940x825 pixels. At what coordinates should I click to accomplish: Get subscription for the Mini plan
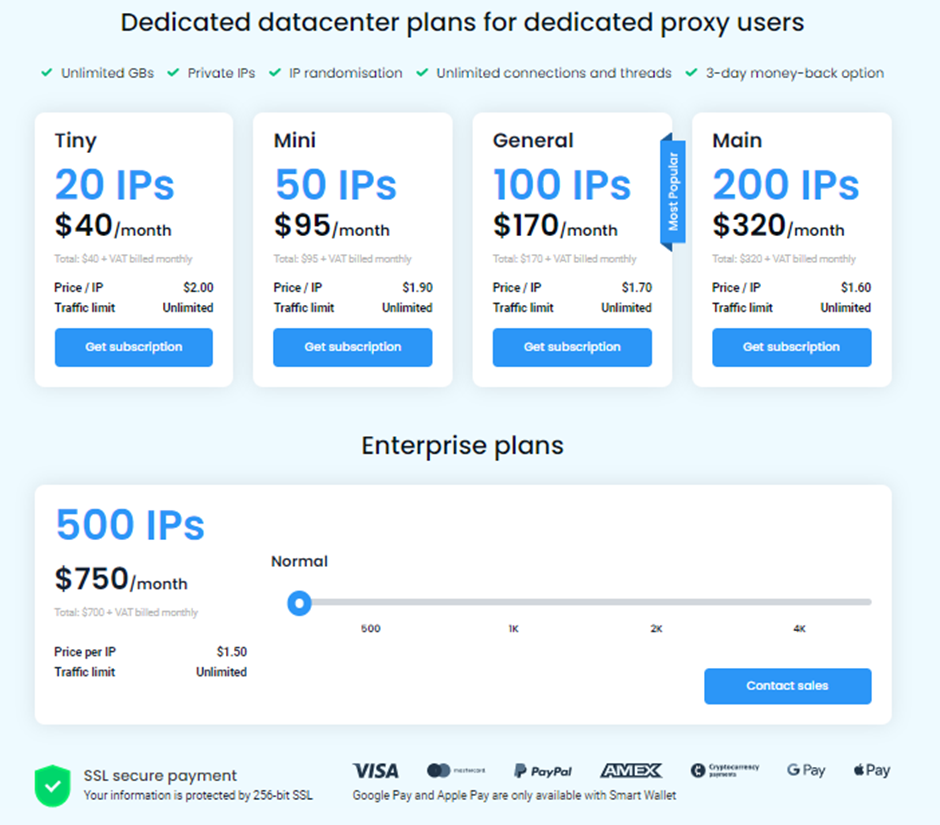click(x=353, y=347)
